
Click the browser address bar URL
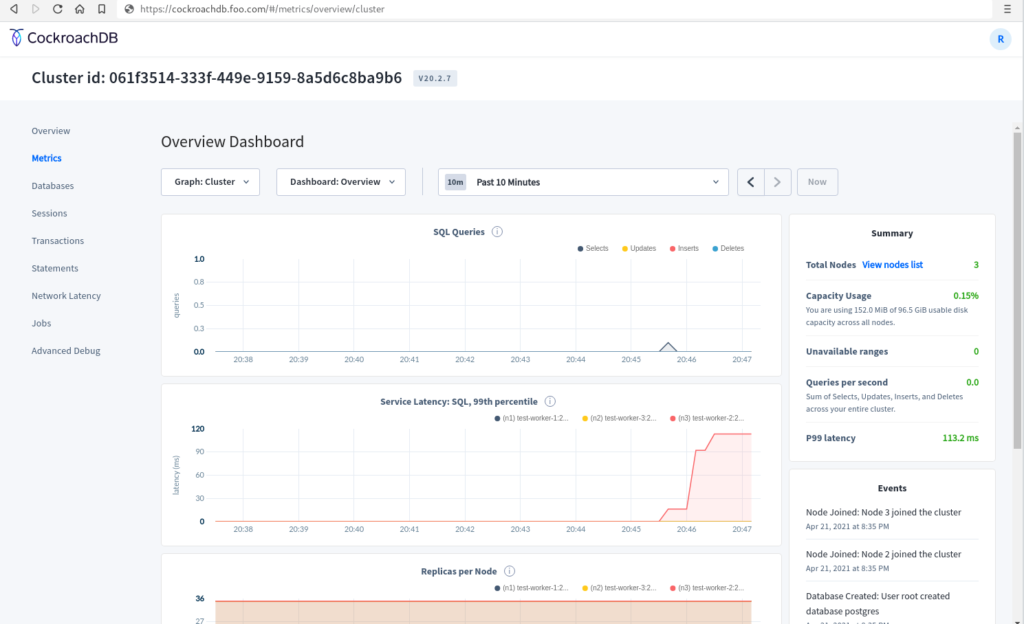pyautogui.click(x=262, y=9)
